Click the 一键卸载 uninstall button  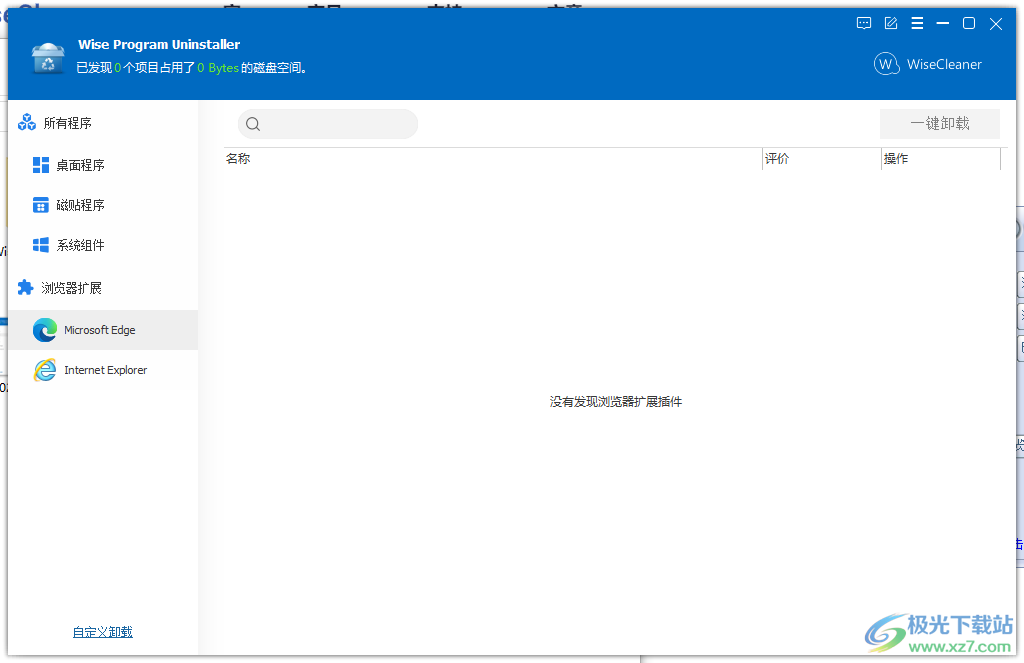[938, 123]
